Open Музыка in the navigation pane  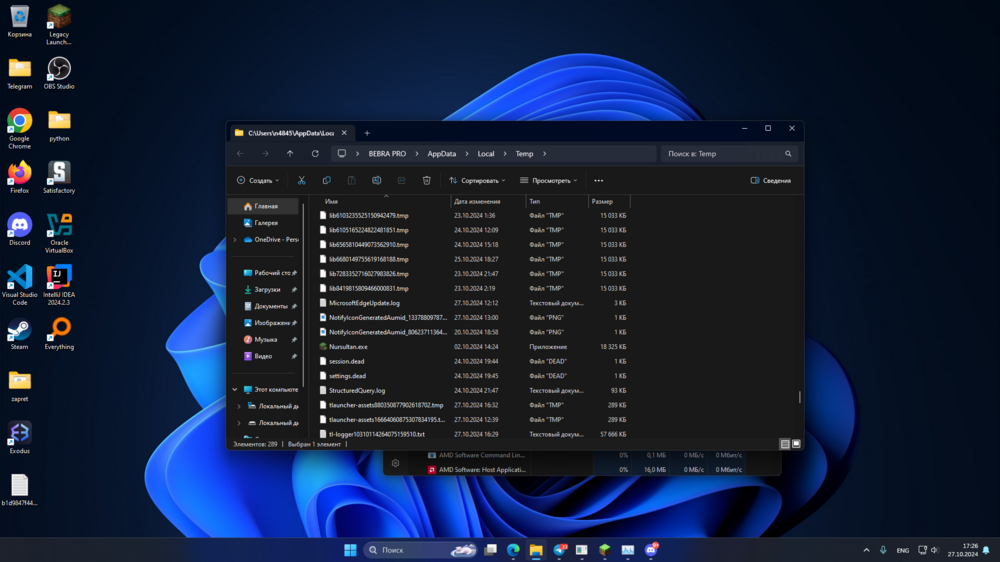[263, 339]
